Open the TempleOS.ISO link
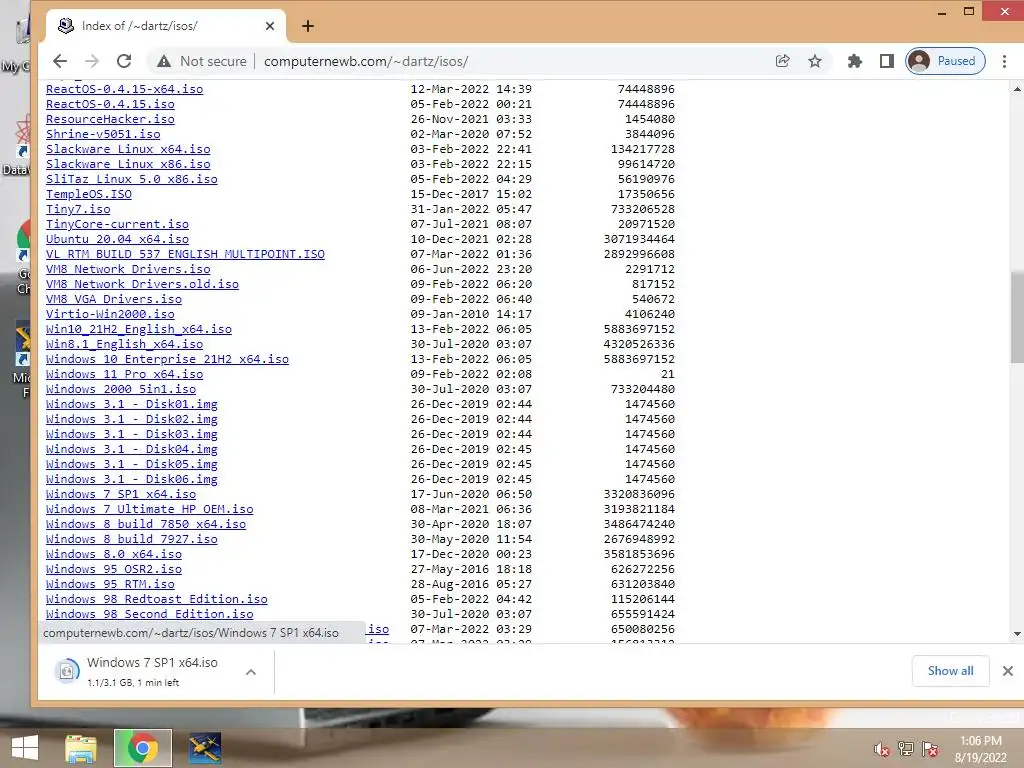The width and height of the screenshot is (1024, 768). coord(88,194)
